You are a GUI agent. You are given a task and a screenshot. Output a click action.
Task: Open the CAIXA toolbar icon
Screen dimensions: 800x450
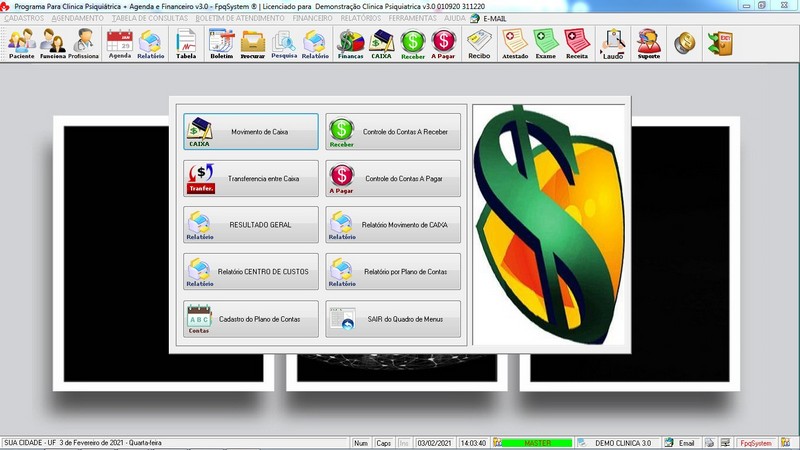(x=381, y=44)
